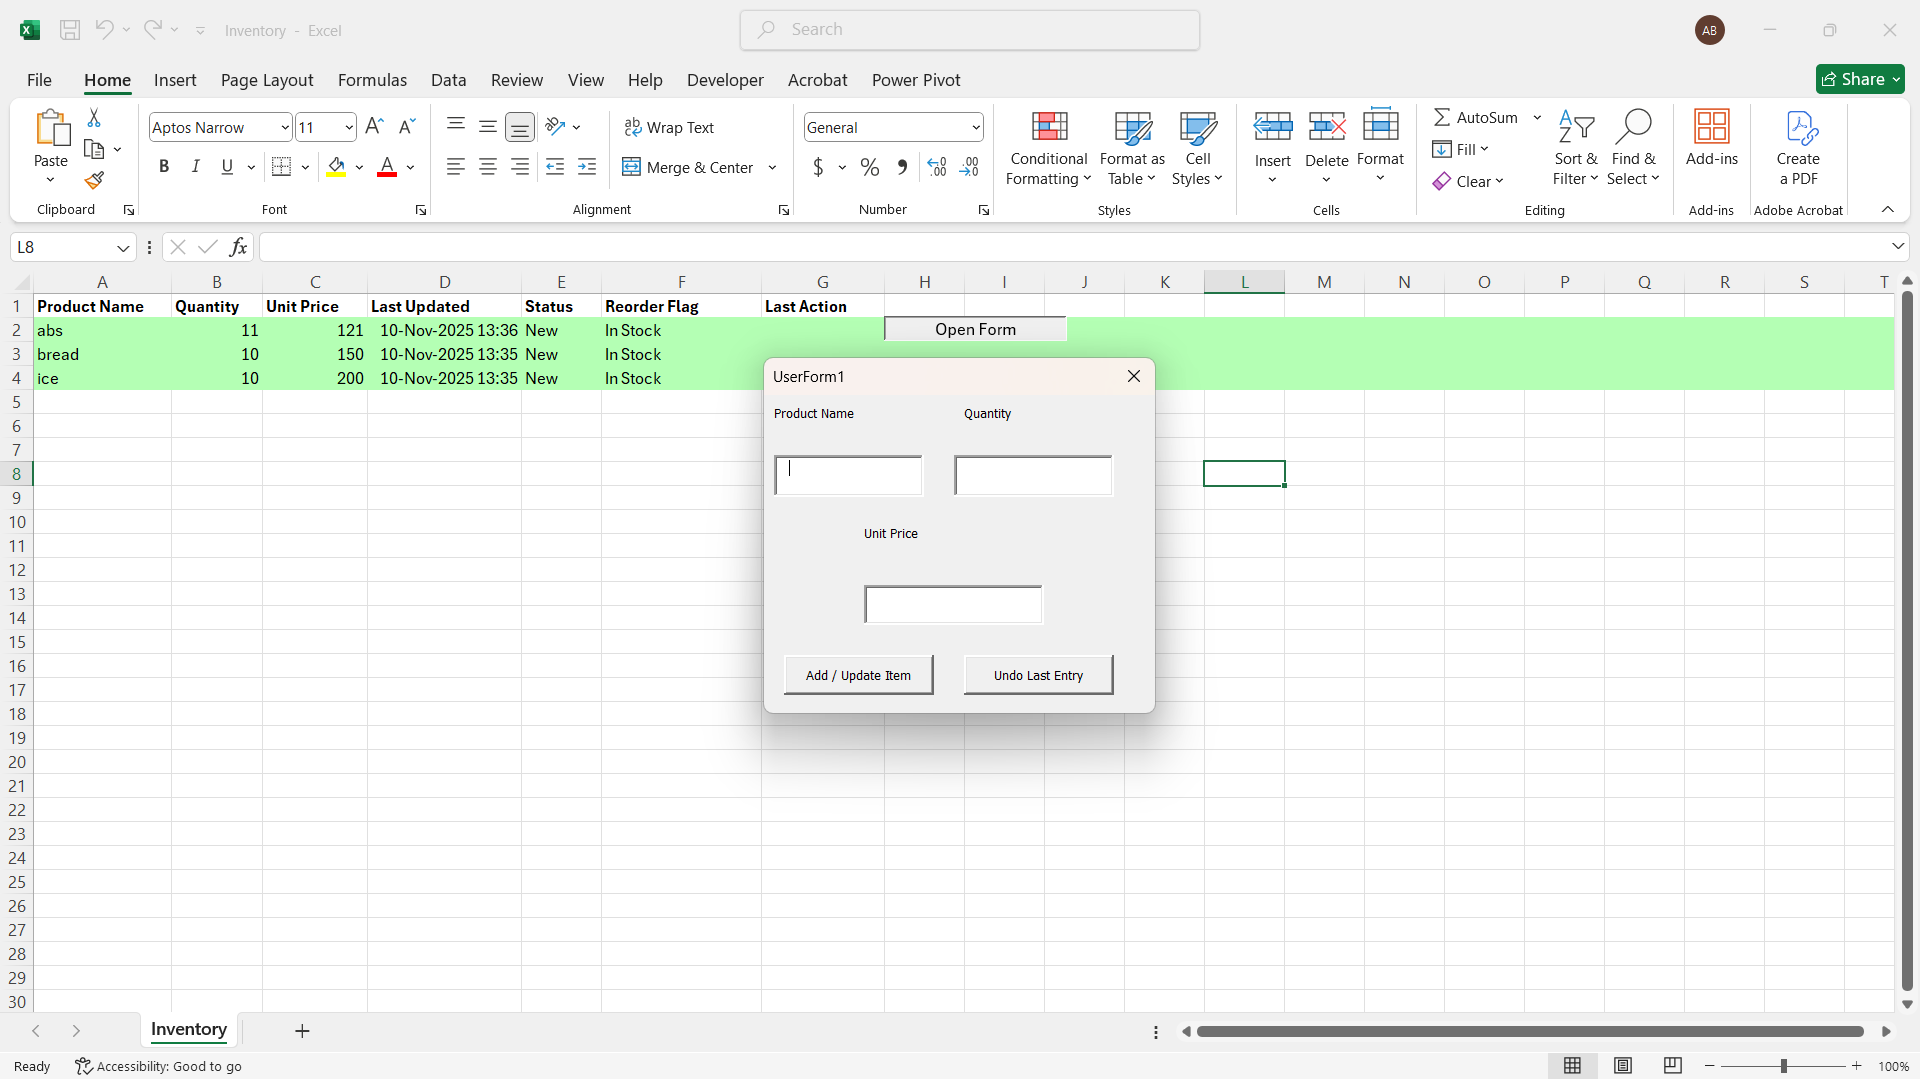Toggle Wrap Text on
1920x1080 pixels.
pos(669,127)
